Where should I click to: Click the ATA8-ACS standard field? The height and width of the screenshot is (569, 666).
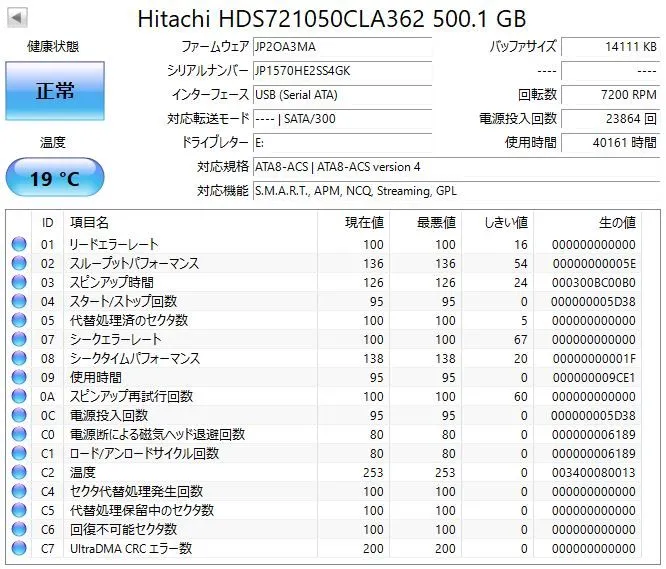coord(457,166)
